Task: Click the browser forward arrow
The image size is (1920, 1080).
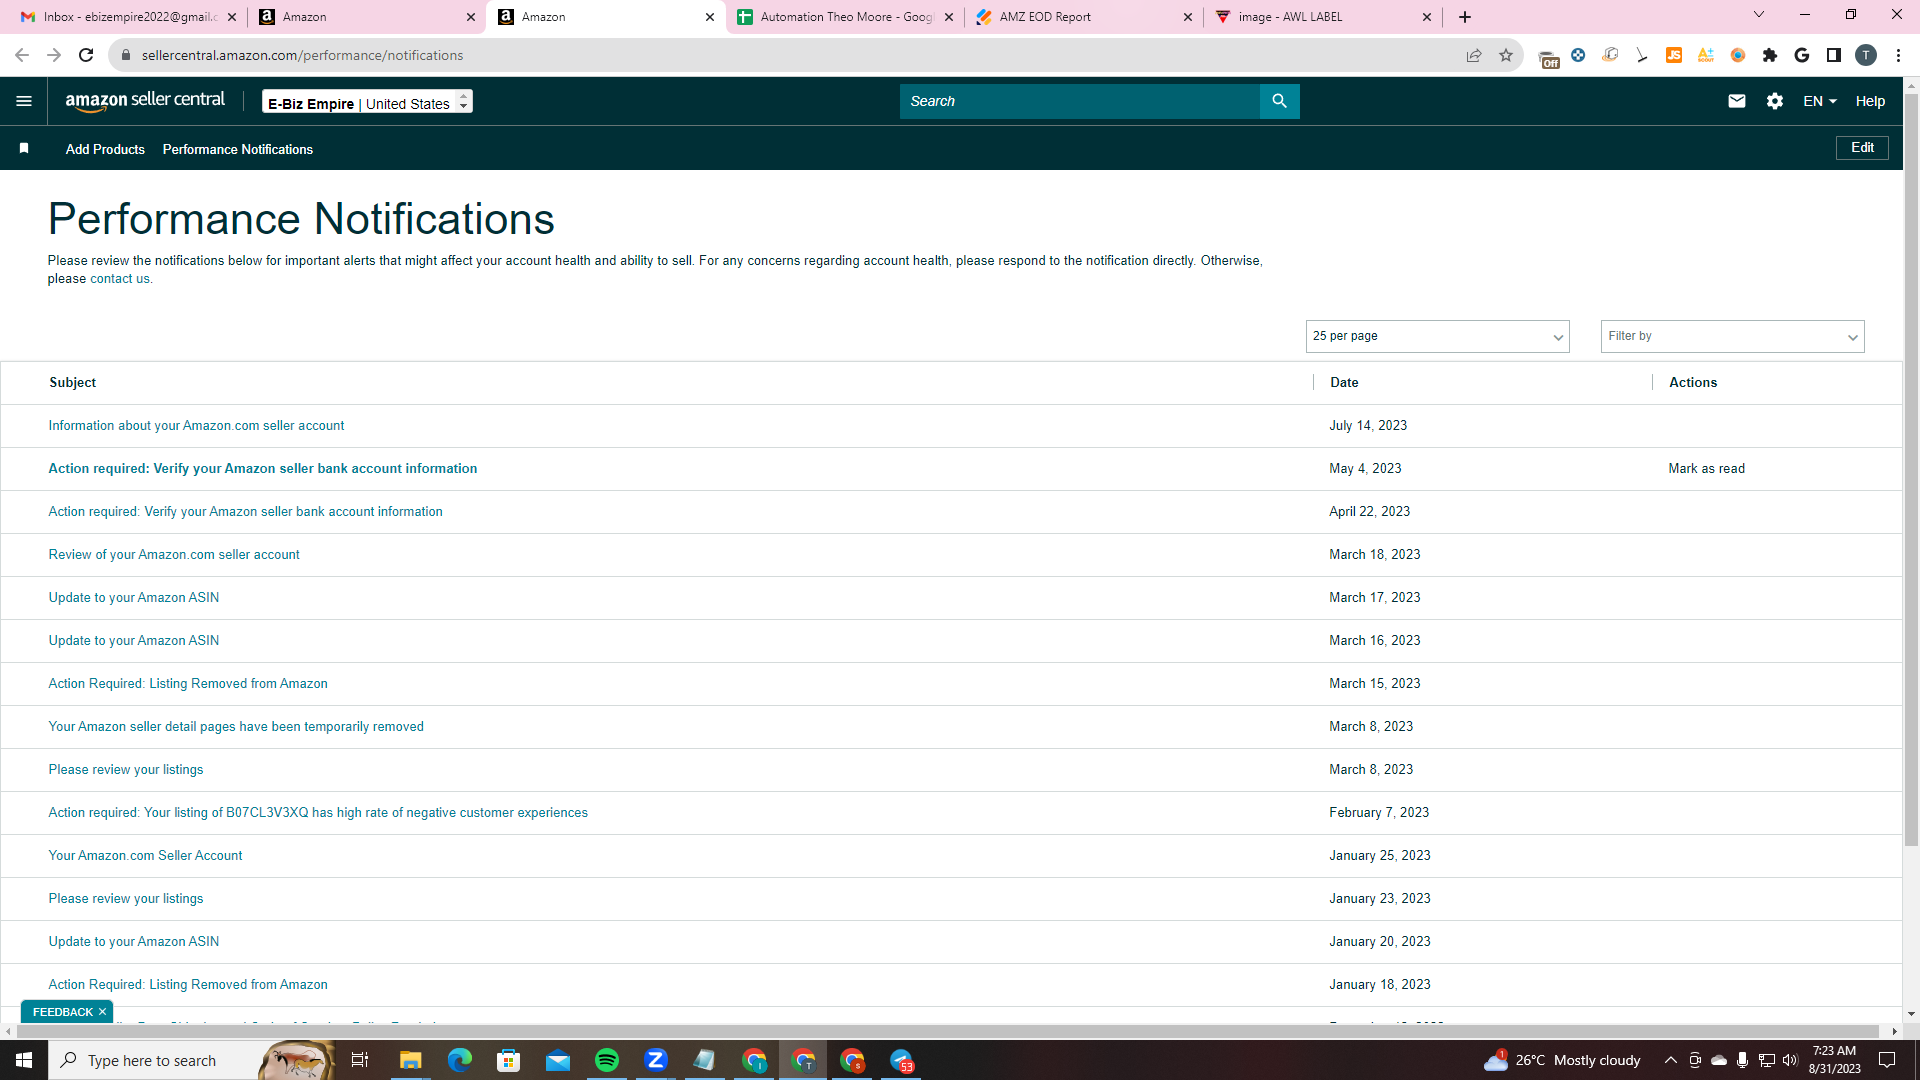Action: click(54, 55)
